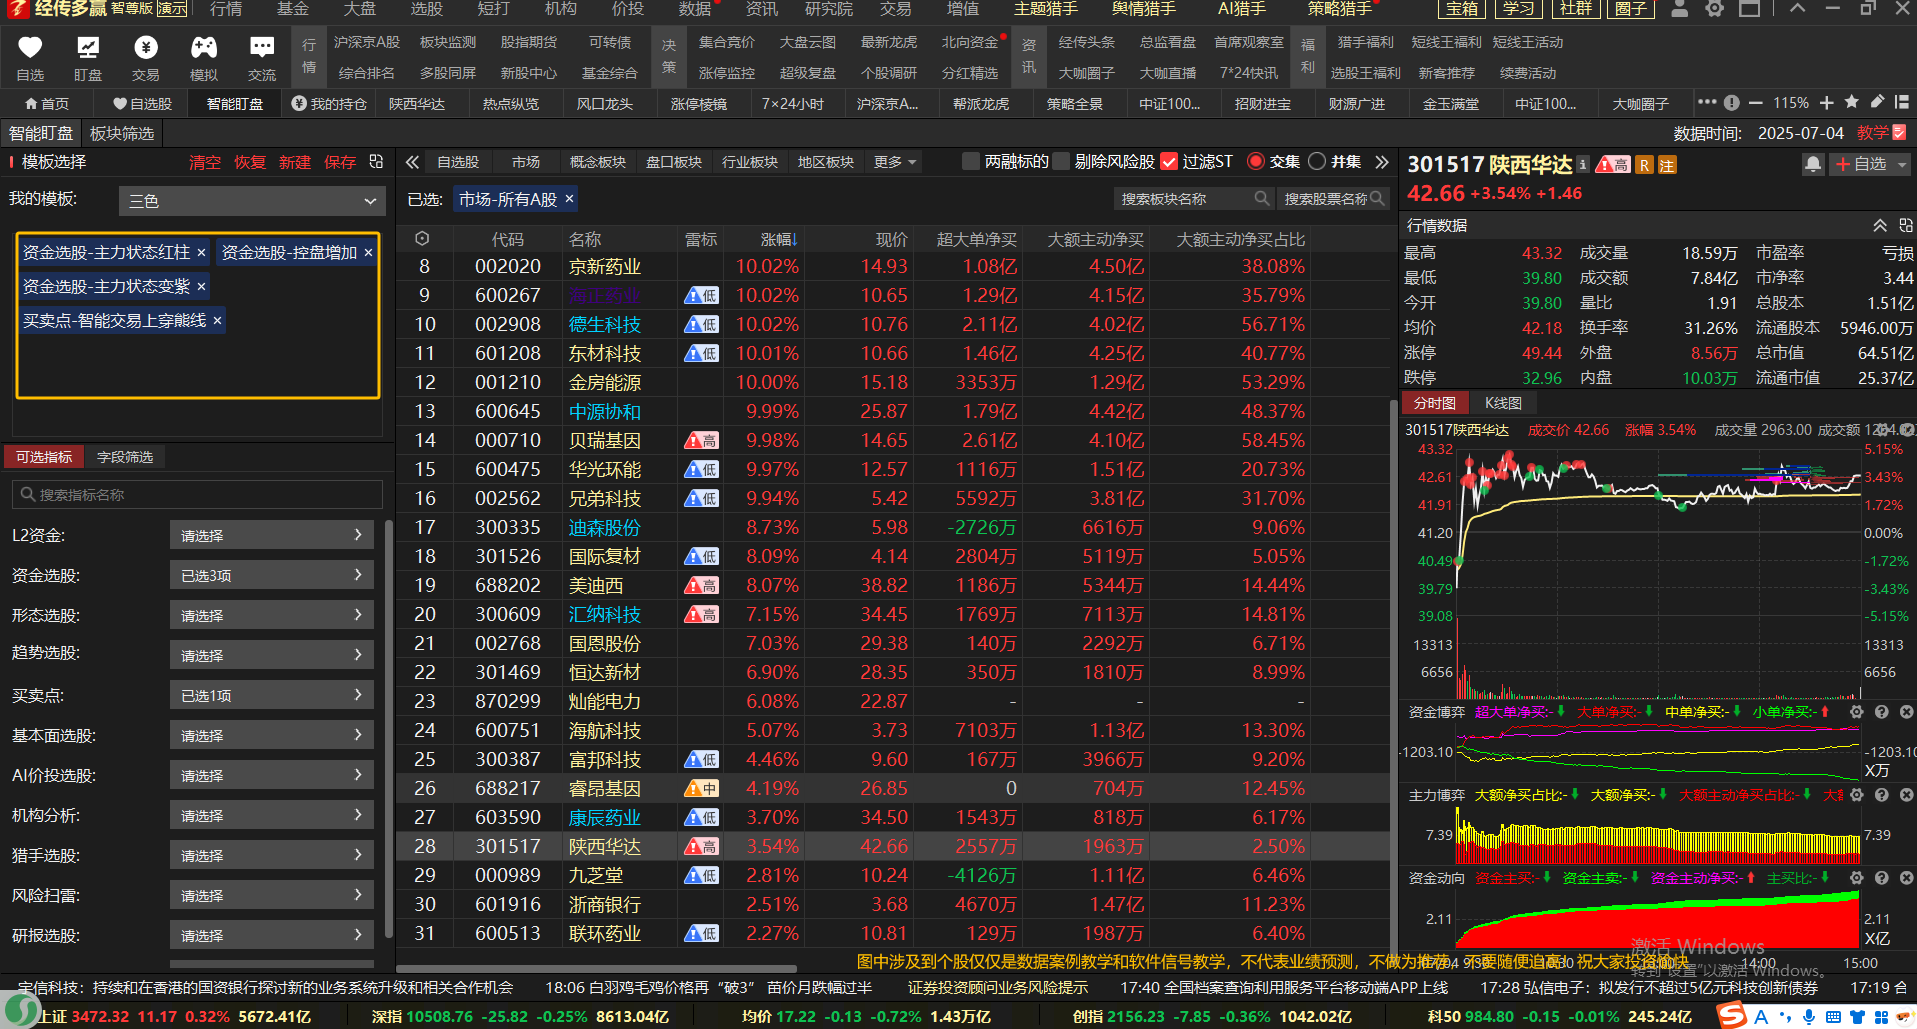Click the table settings icon in header row

422,239
